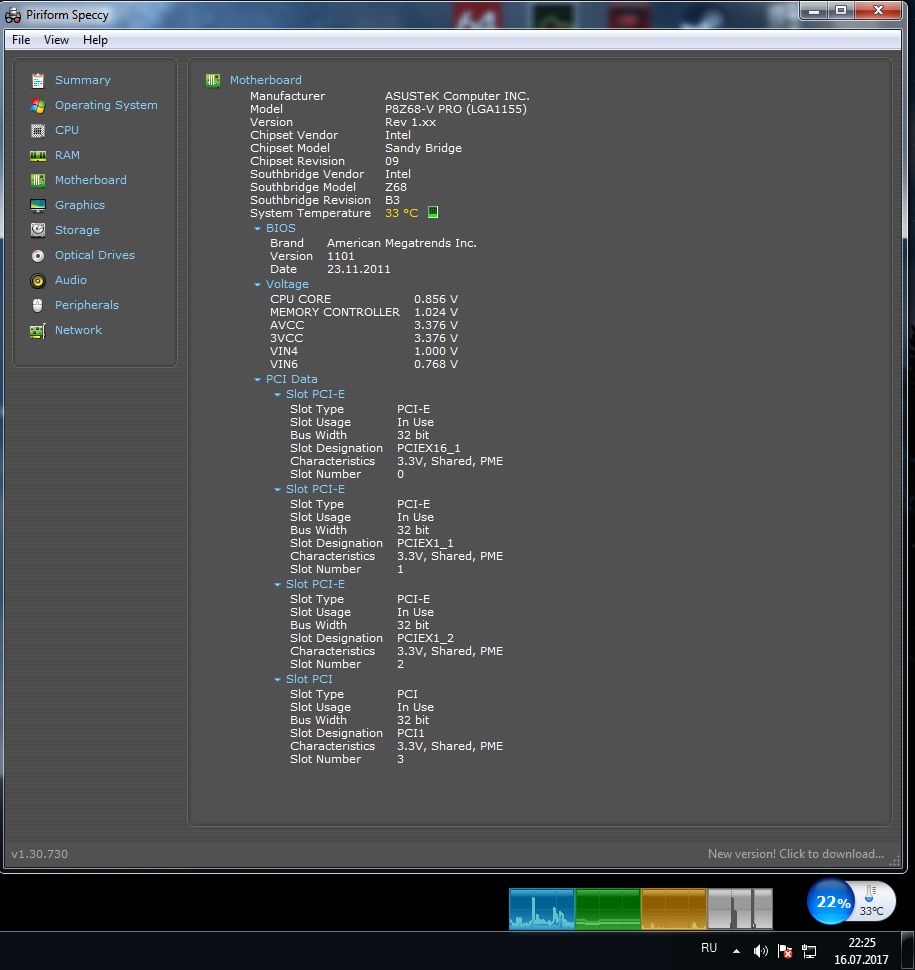Image resolution: width=915 pixels, height=970 pixels.
Task: Open the Operating System section
Action: tap(106, 105)
